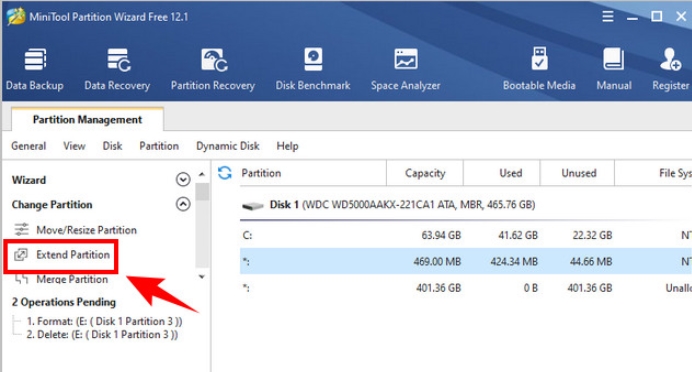Screen dimensions: 692x372
Task: Click the 0 B used cell
Action: point(530,288)
